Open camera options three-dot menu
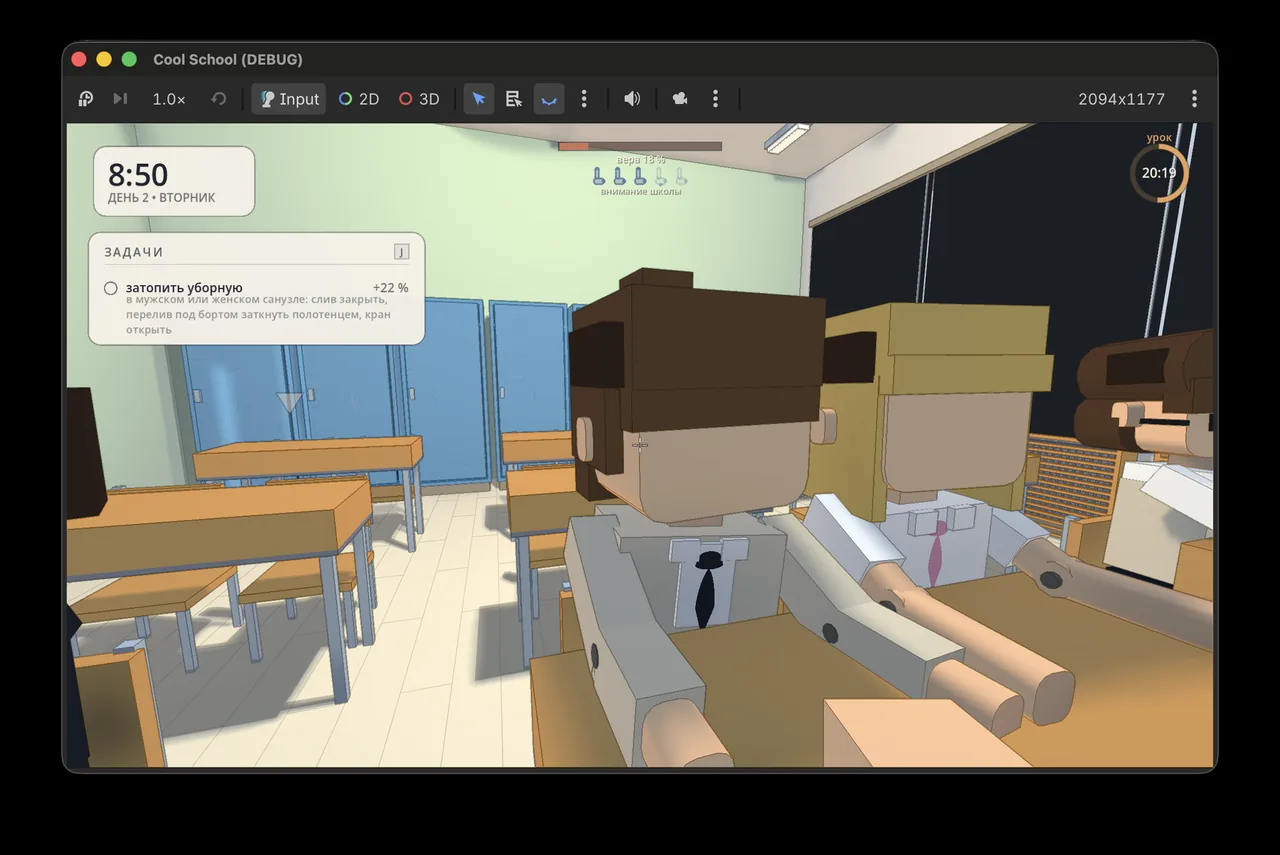Image resolution: width=1280 pixels, height=855 pixels. coord(715,99)
